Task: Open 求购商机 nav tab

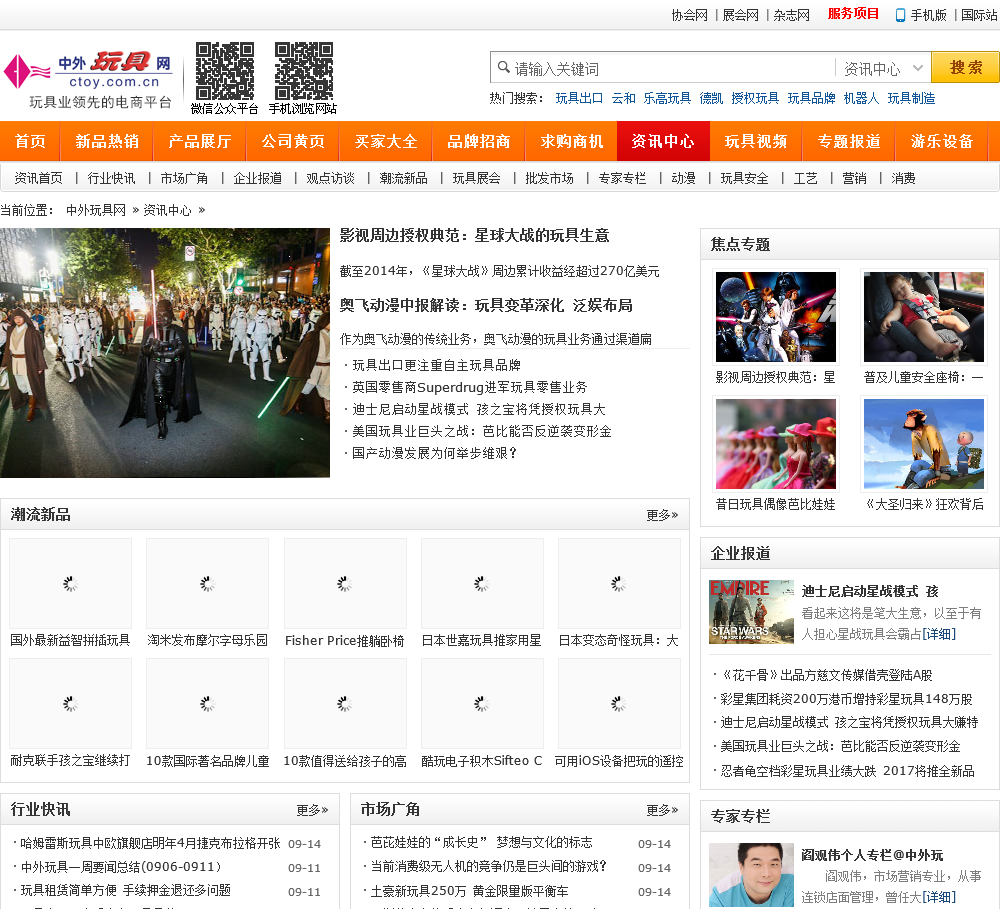Action: [571, 141]
